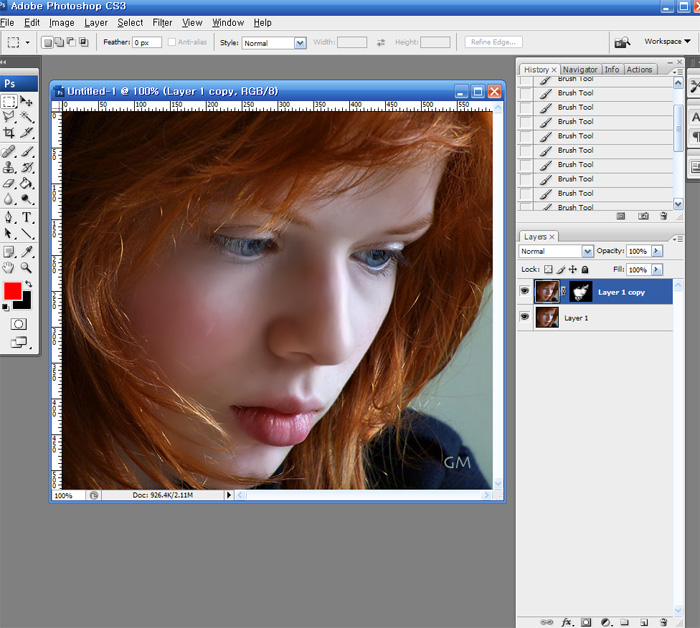Open the layer blend mode dropdown

[587, 251]
